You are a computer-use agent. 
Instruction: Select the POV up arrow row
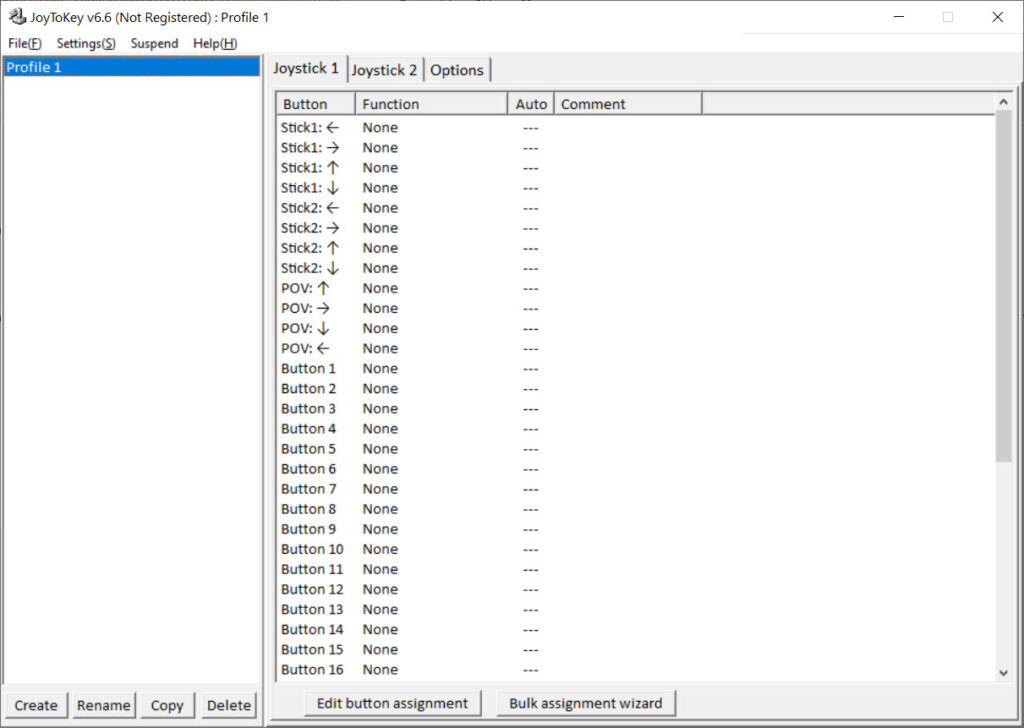[635, 288]
